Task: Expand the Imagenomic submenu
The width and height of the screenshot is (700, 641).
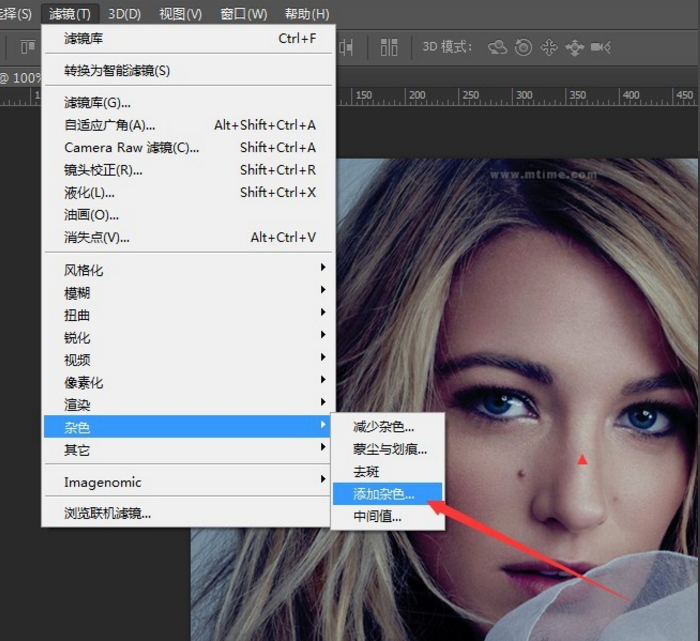Action: click(x=103, y=482)
